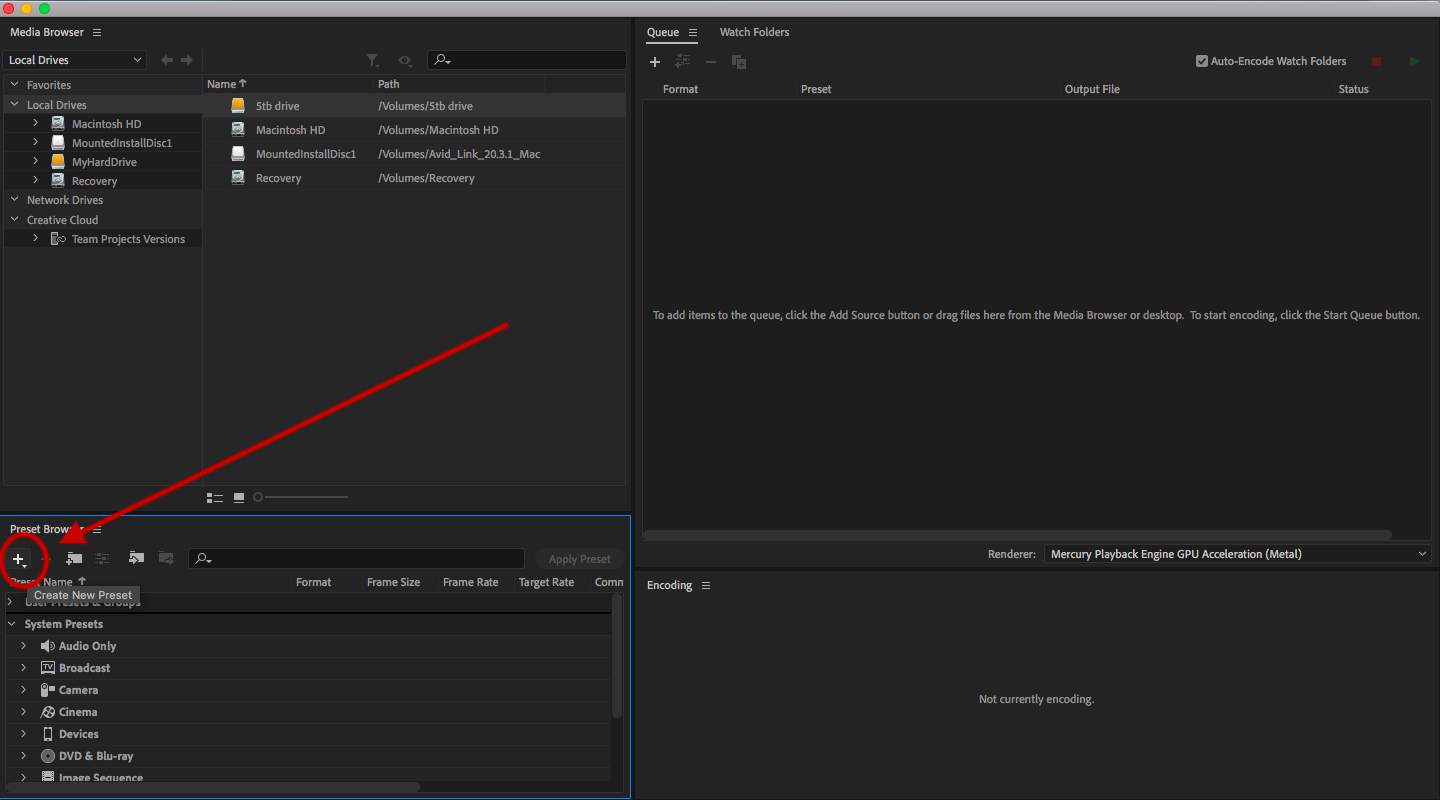This screenshot has width=1440, height=800.
Task: Click the Media Browser forward arrow
Action: (187, 60)
